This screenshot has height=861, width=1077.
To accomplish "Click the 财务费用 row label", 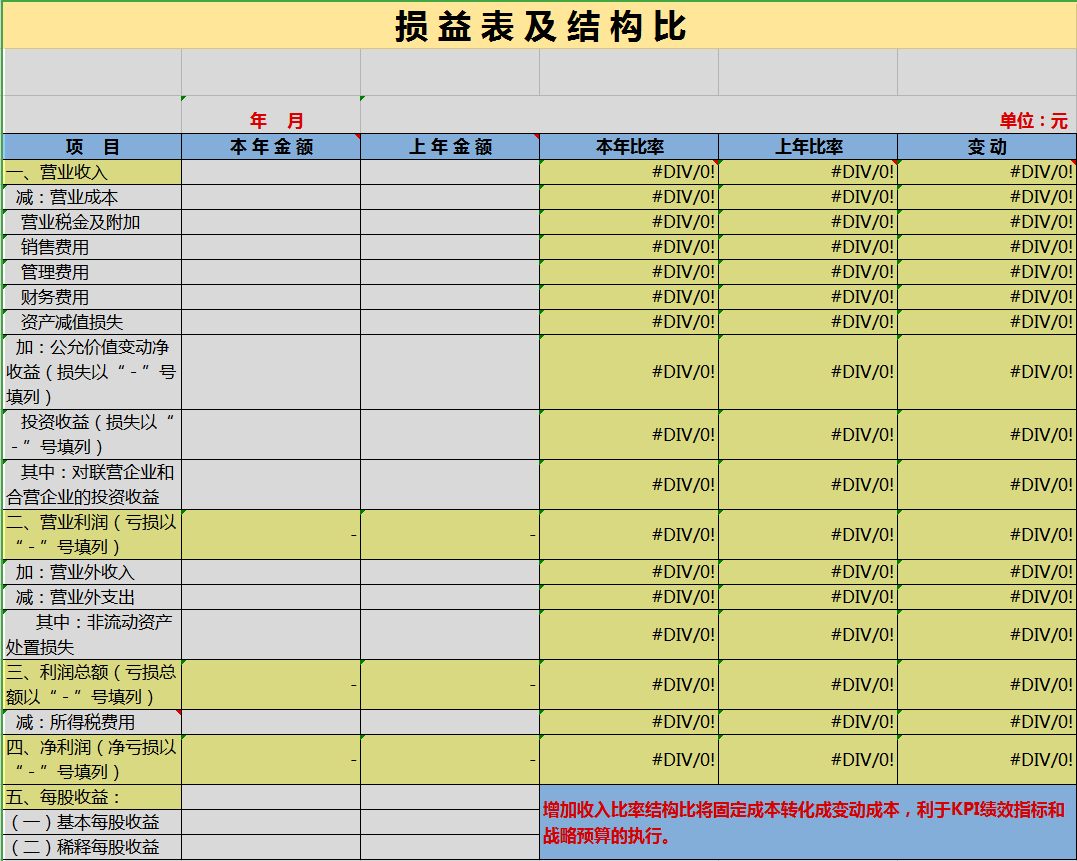I will coord(92,297).
